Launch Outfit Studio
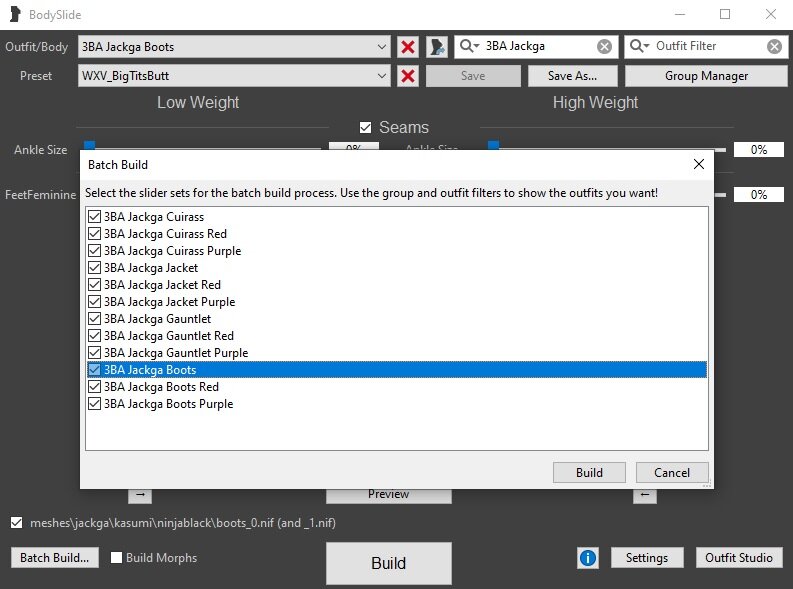The width and height of the screenshot is (793, 589). (x=739, y=558)
